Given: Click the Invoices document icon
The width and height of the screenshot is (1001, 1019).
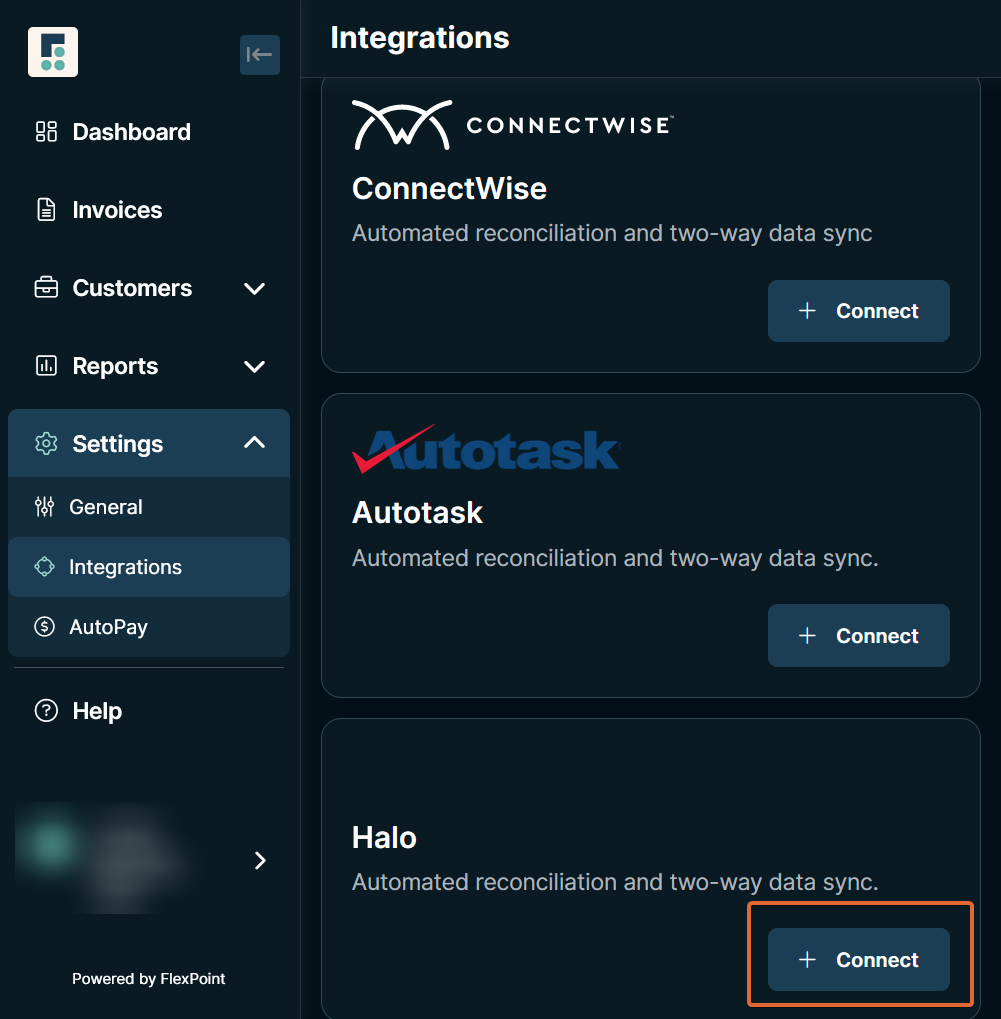Looking at the screenshot, I should 46,210.
